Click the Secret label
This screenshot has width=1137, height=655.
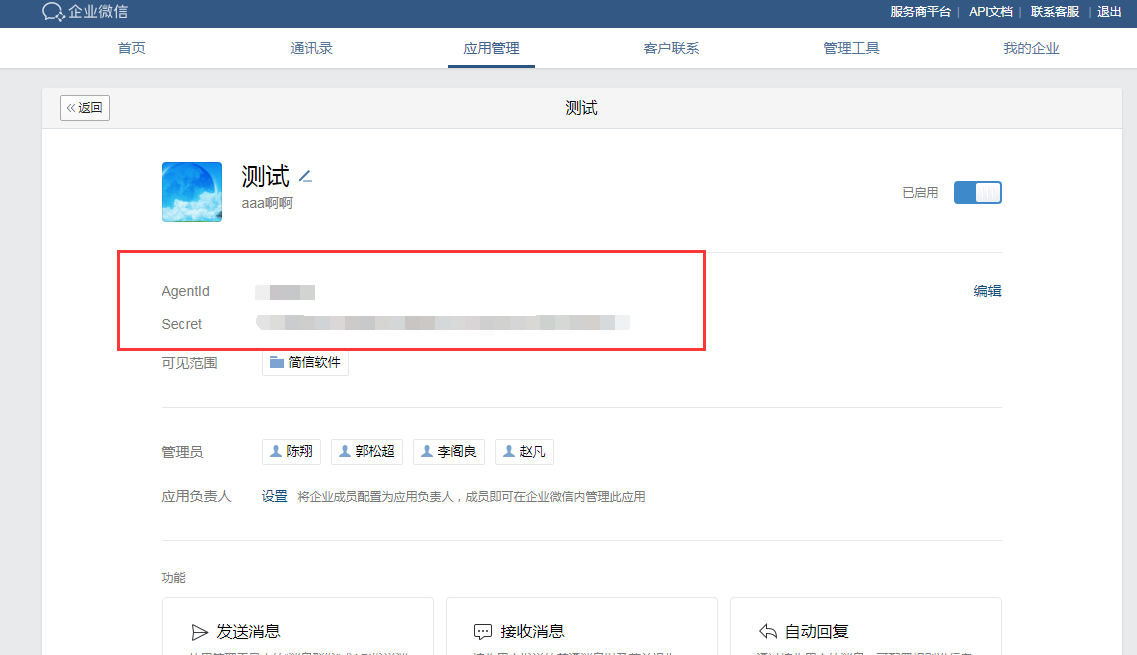coord(181,324)
